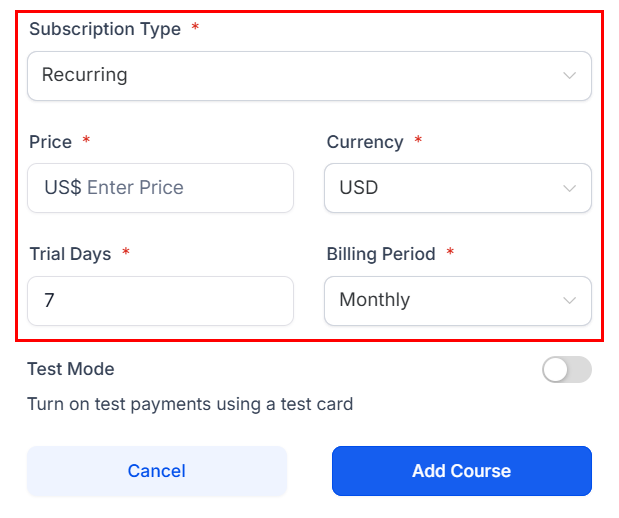
Task: Click the Subscription Type label
Action: point(105,29)
